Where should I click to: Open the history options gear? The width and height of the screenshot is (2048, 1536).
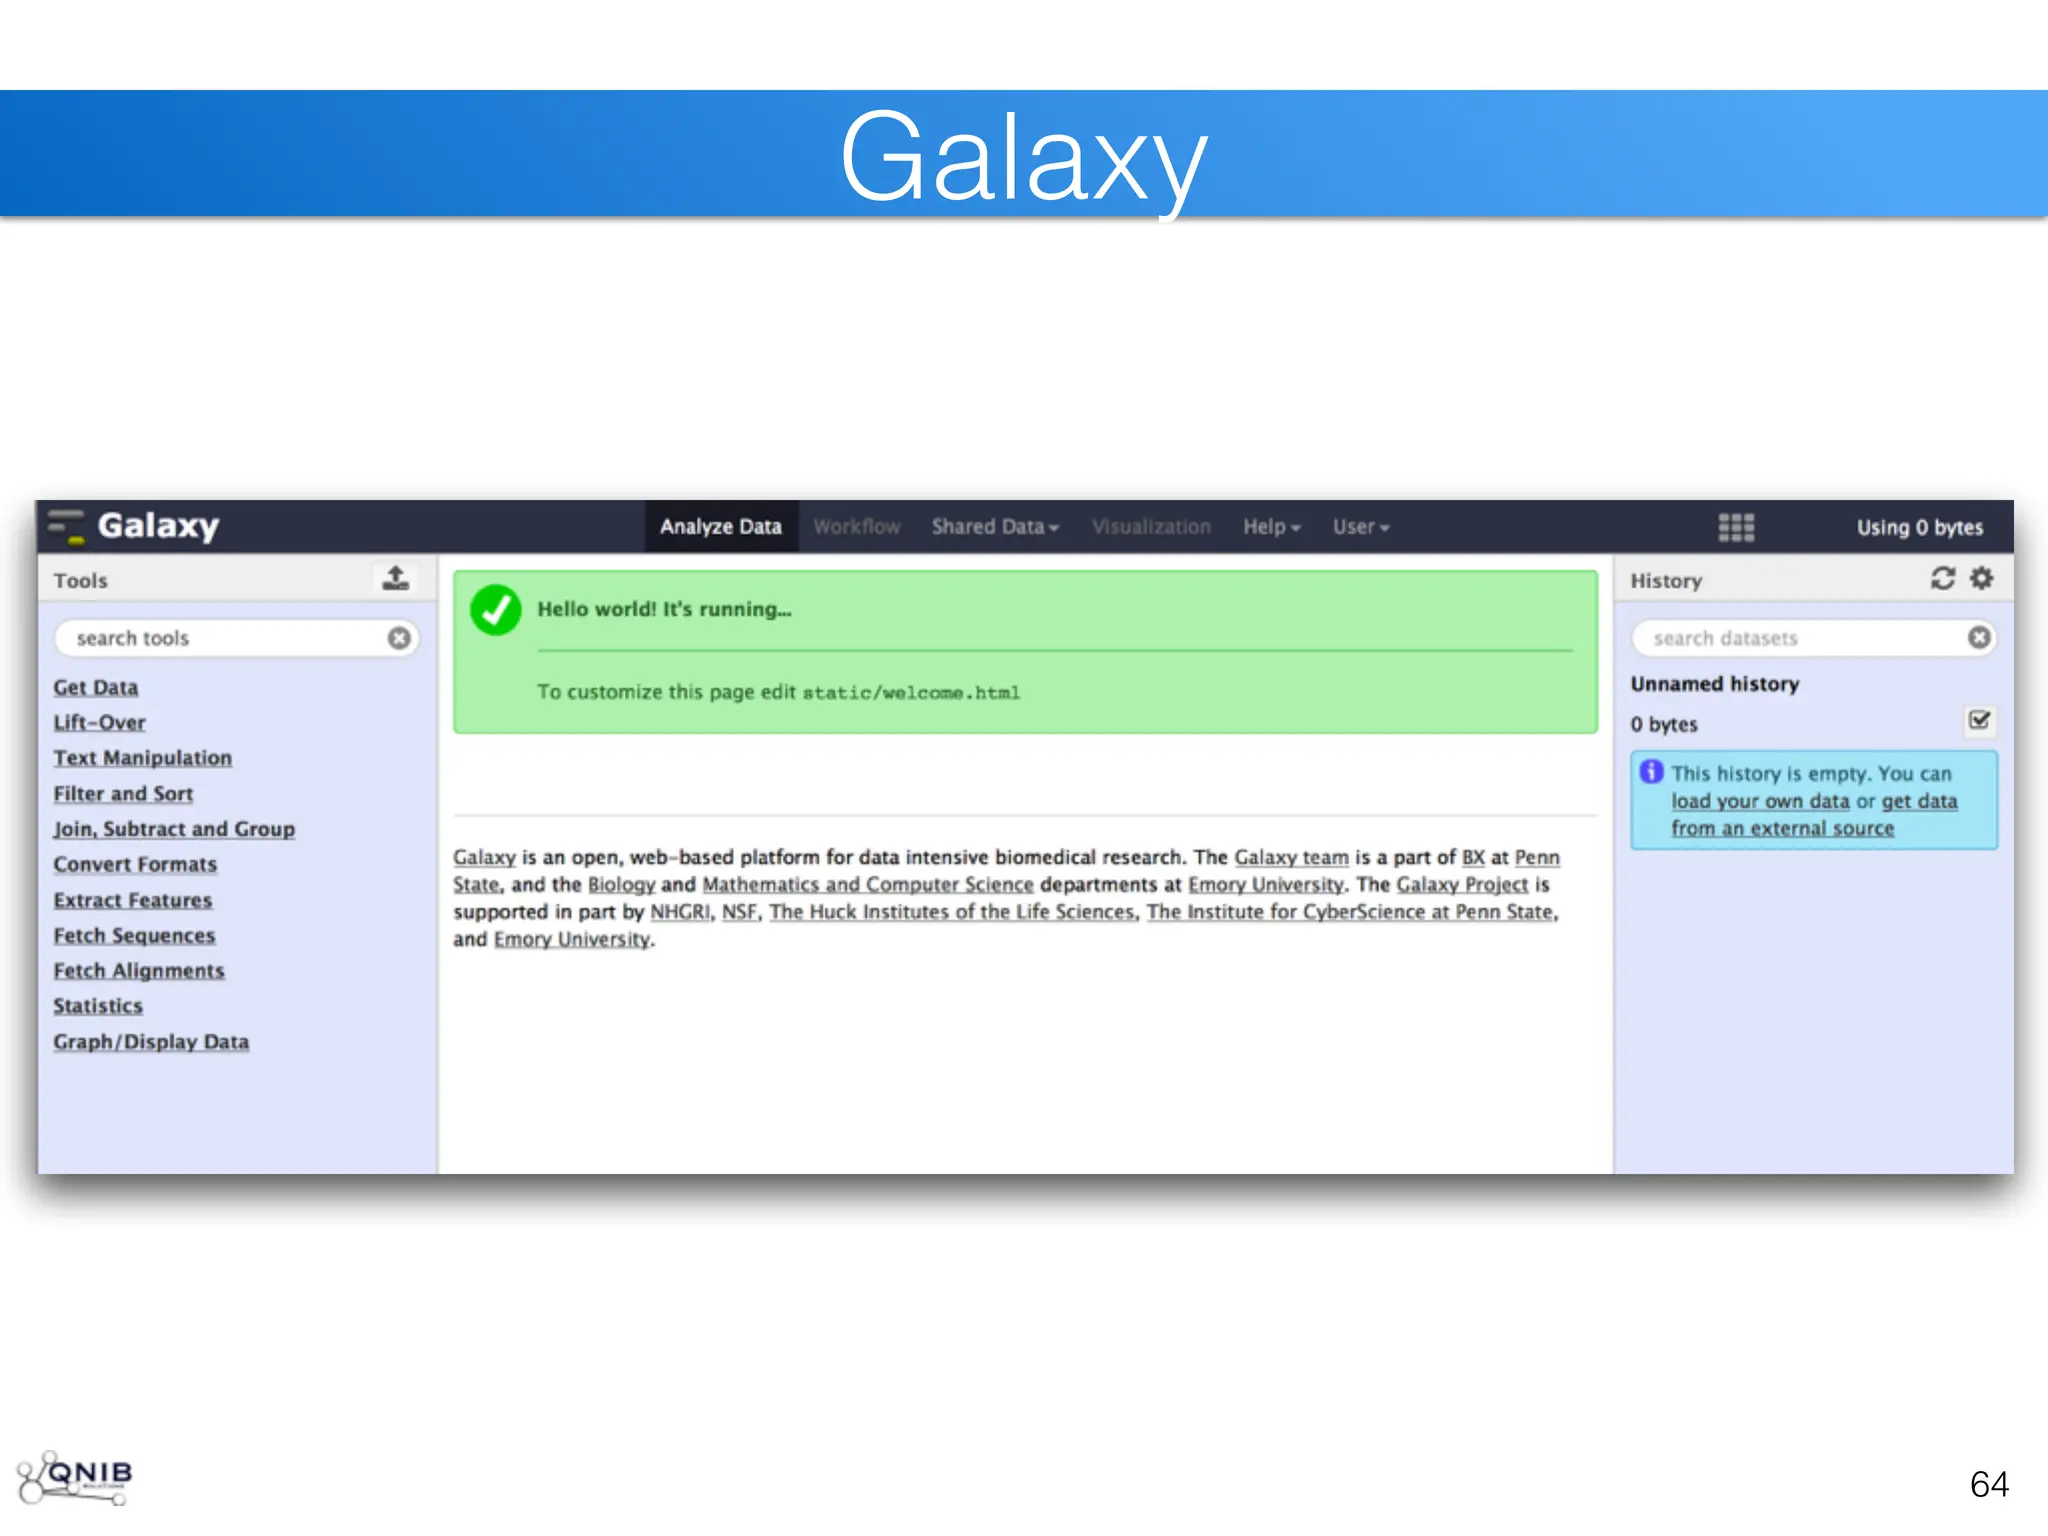tap(1982, 578)
